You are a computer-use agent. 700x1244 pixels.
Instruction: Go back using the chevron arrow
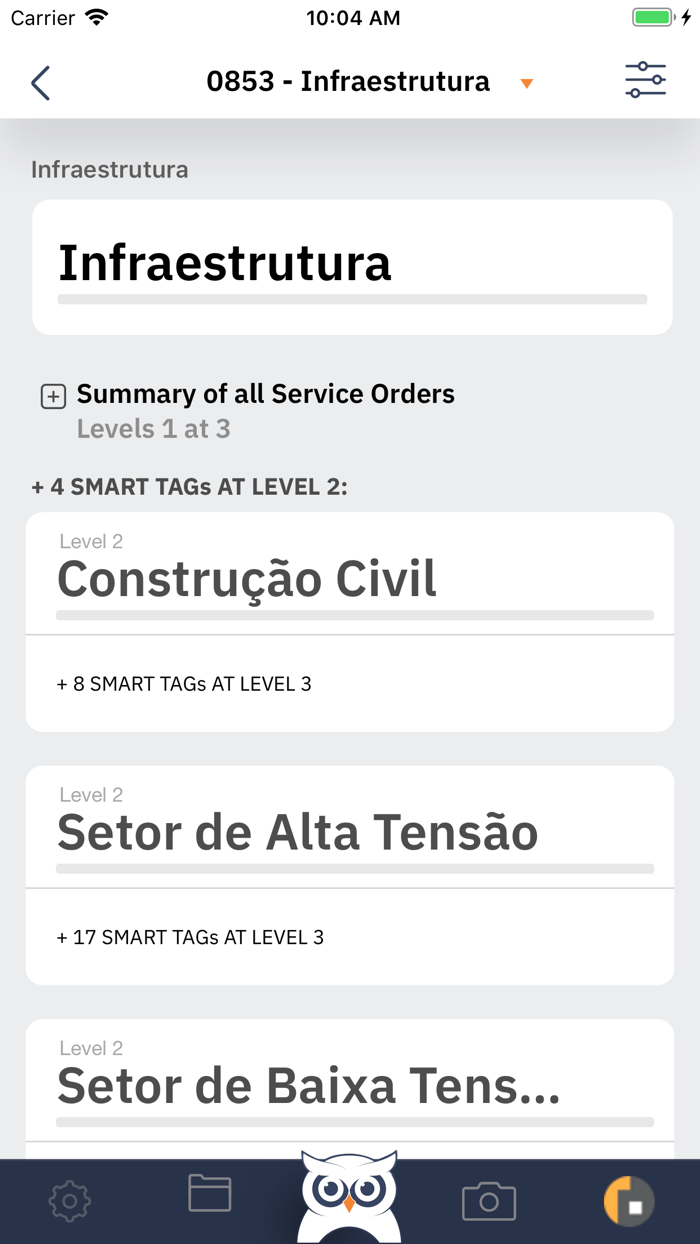(x=40, y=82)
